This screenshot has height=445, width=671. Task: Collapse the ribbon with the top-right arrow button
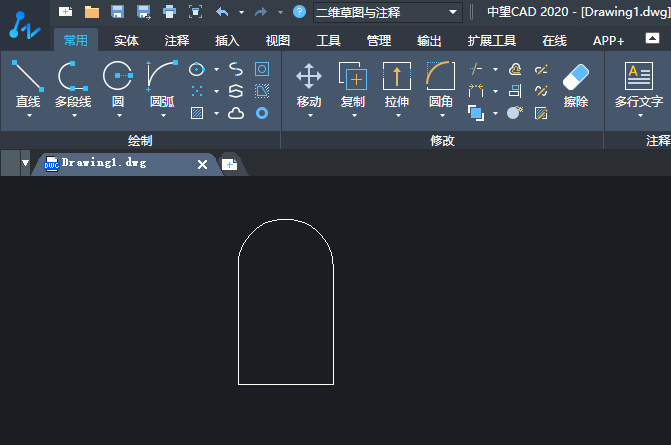(652, 38)
